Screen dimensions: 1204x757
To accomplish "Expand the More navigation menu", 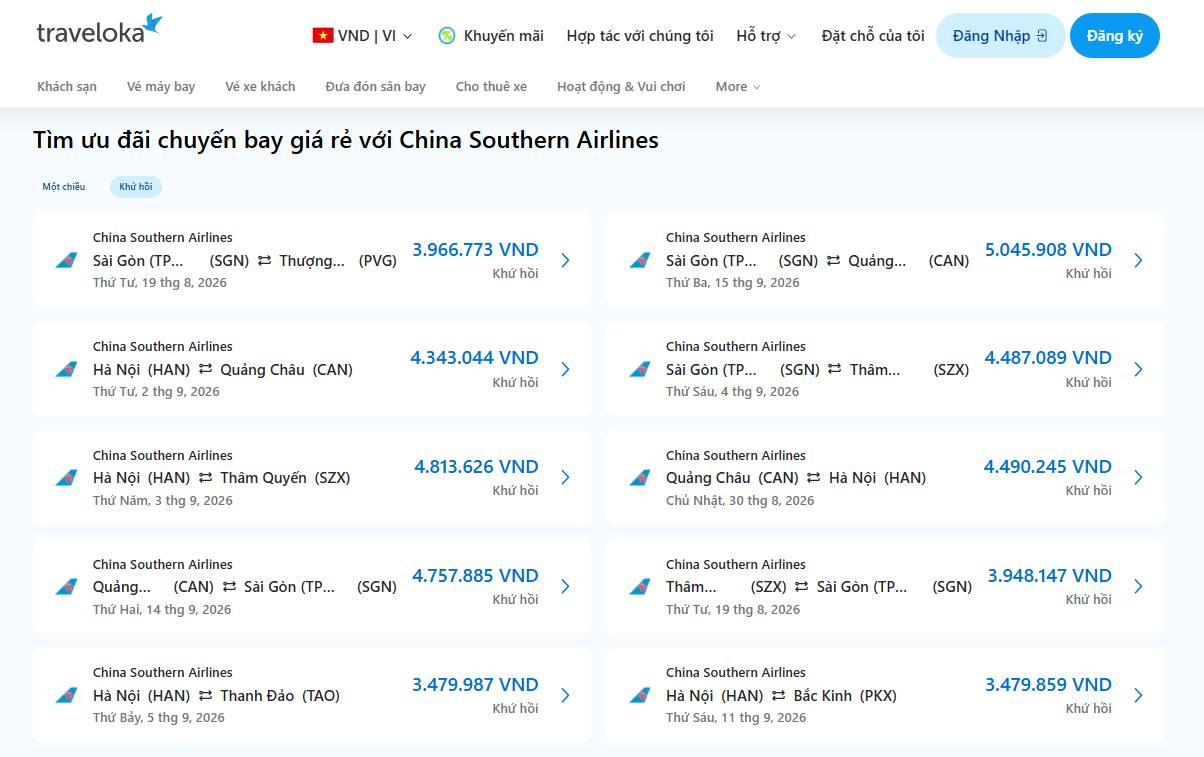I will click(x=738, y=87).
